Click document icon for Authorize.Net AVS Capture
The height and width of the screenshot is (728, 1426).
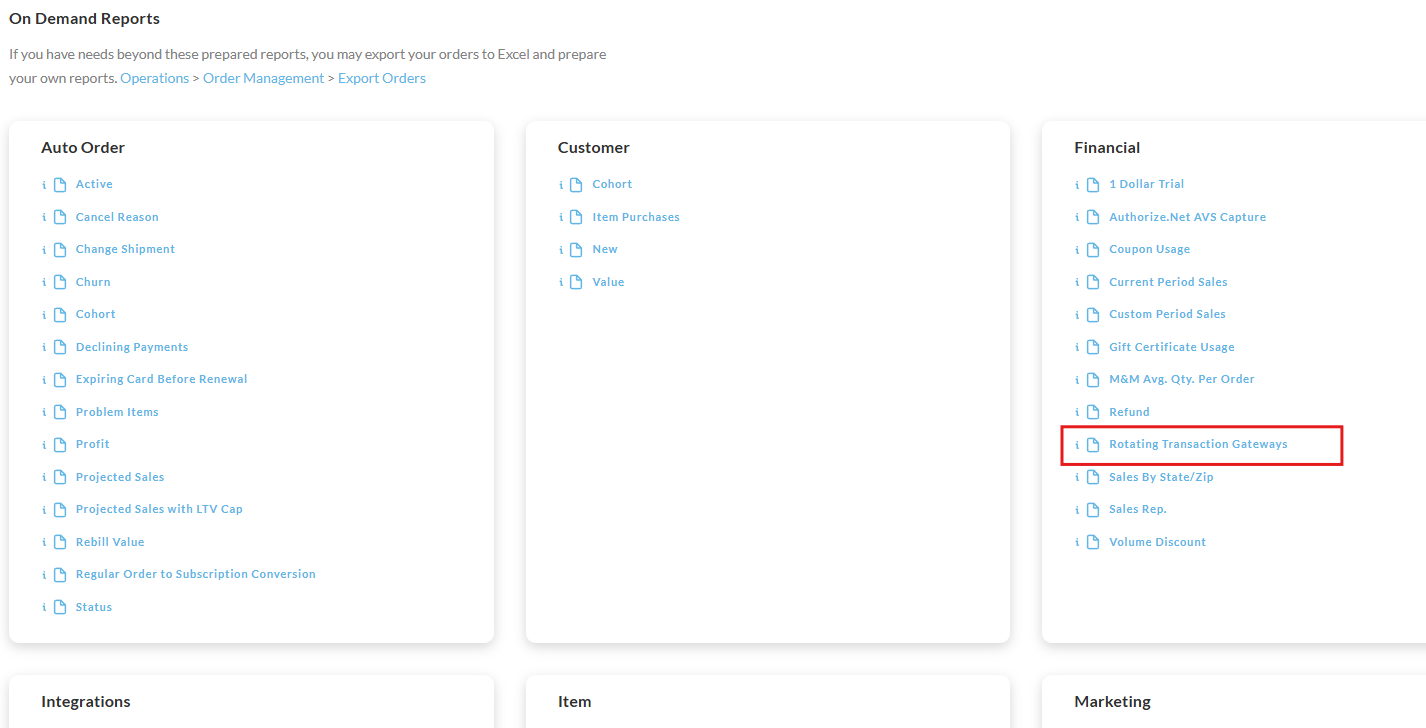(1093, 217)
